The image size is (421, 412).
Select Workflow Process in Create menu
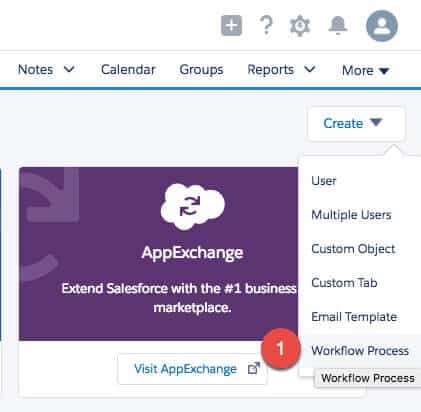(360, 351)
